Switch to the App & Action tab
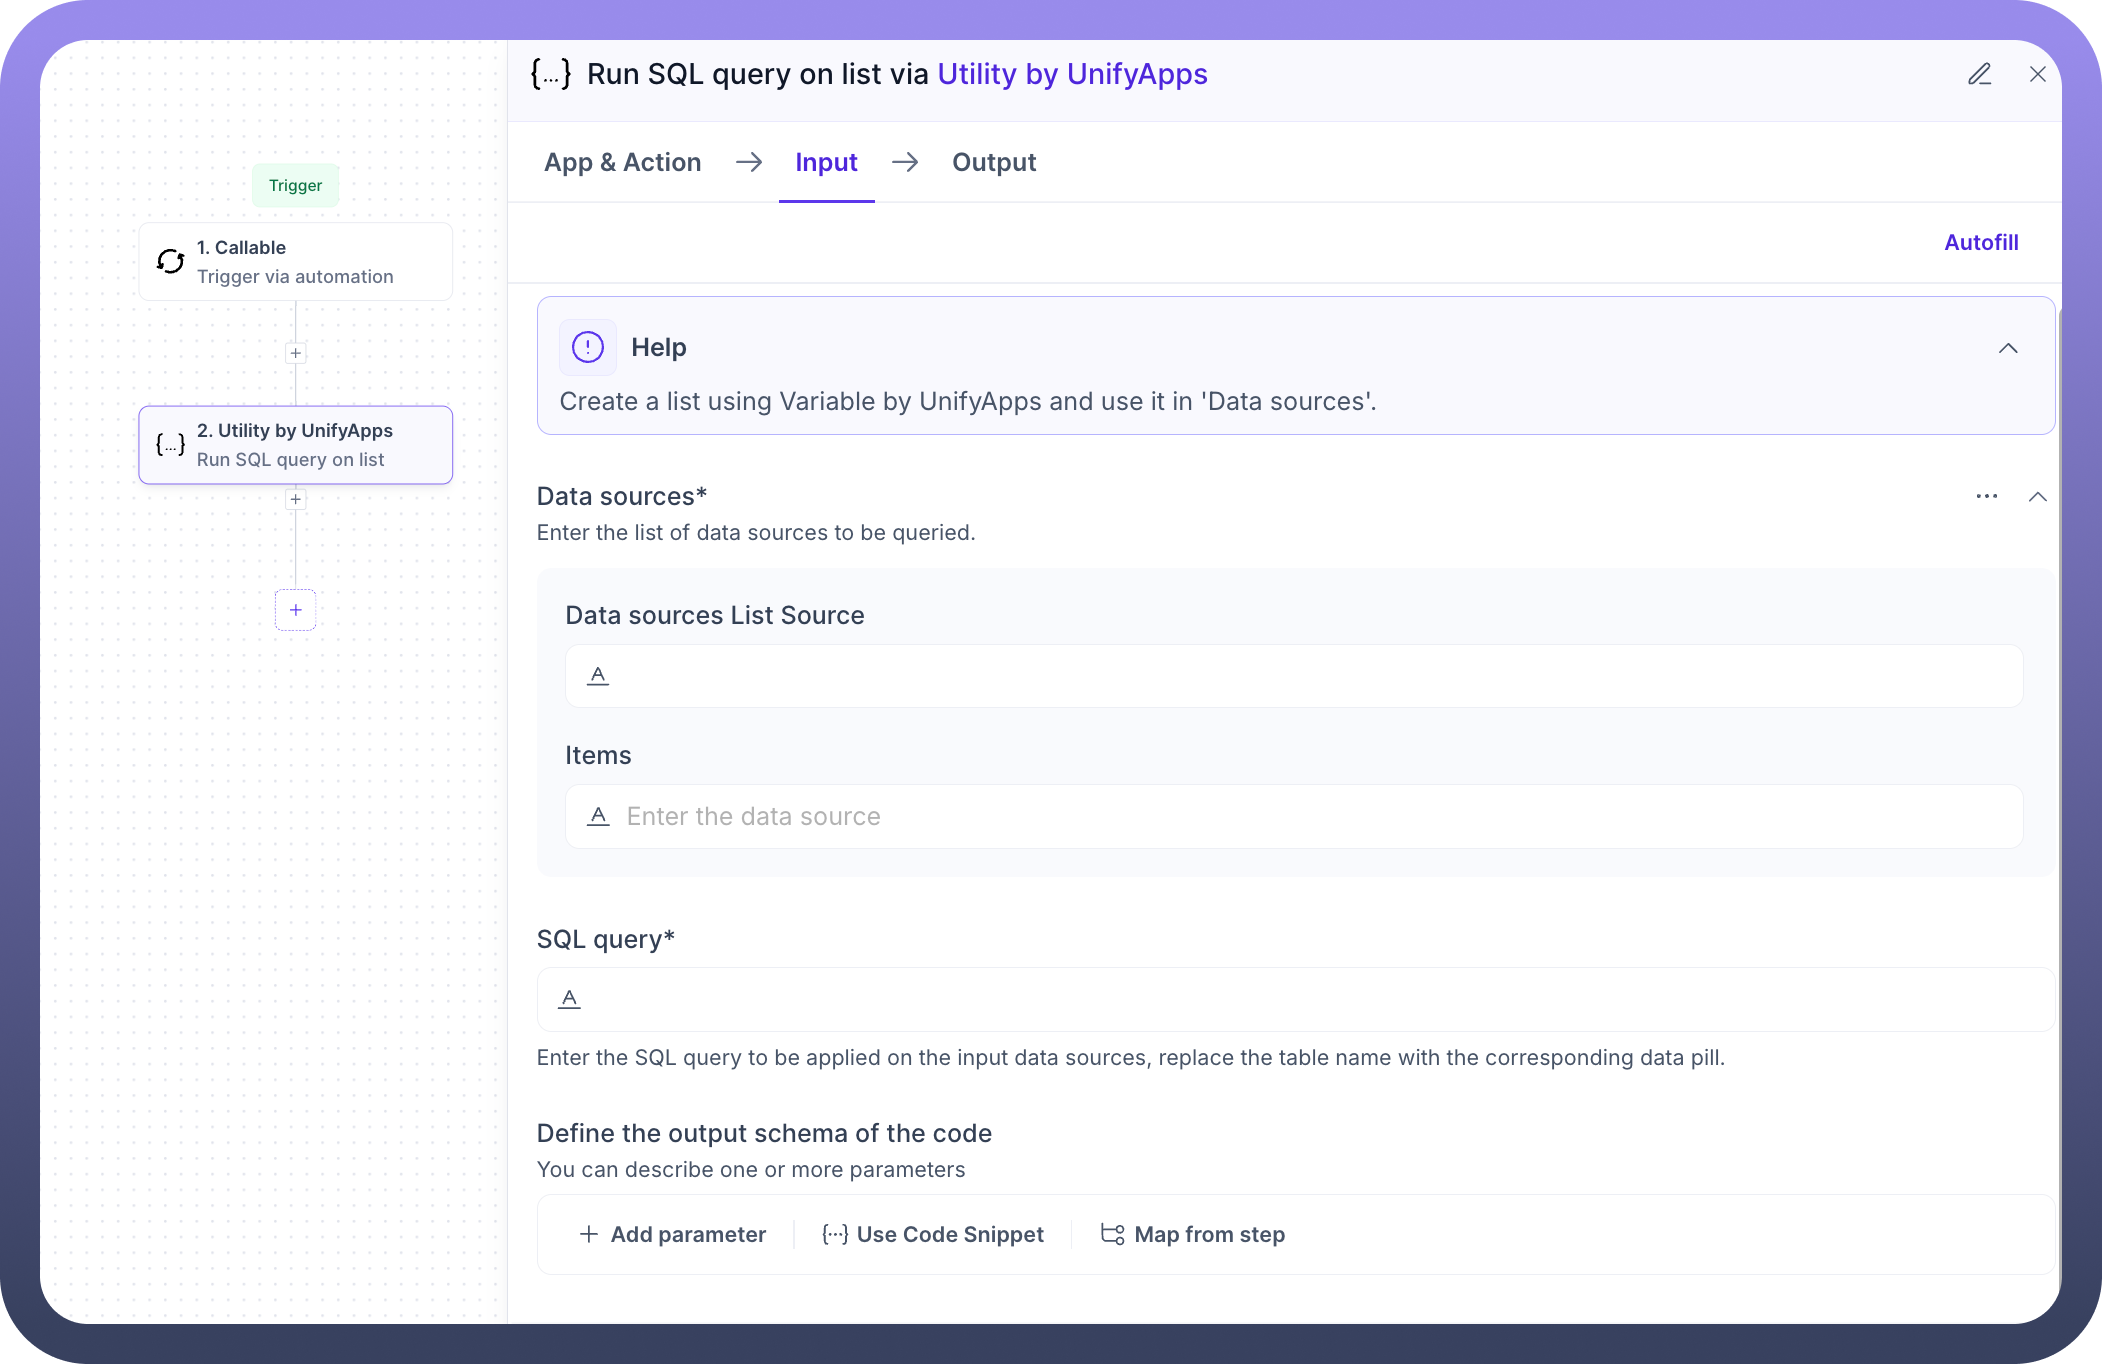The width and height of the screenshot is (2102, 1364). click(x=622, y=162)
